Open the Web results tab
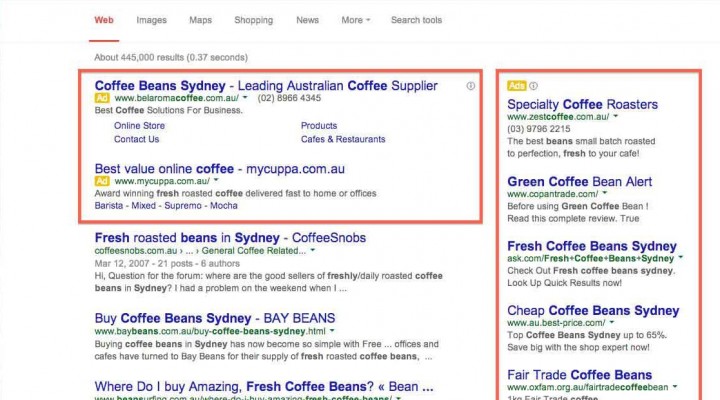Viewport: 720px width, 400px height. (104, 20)
